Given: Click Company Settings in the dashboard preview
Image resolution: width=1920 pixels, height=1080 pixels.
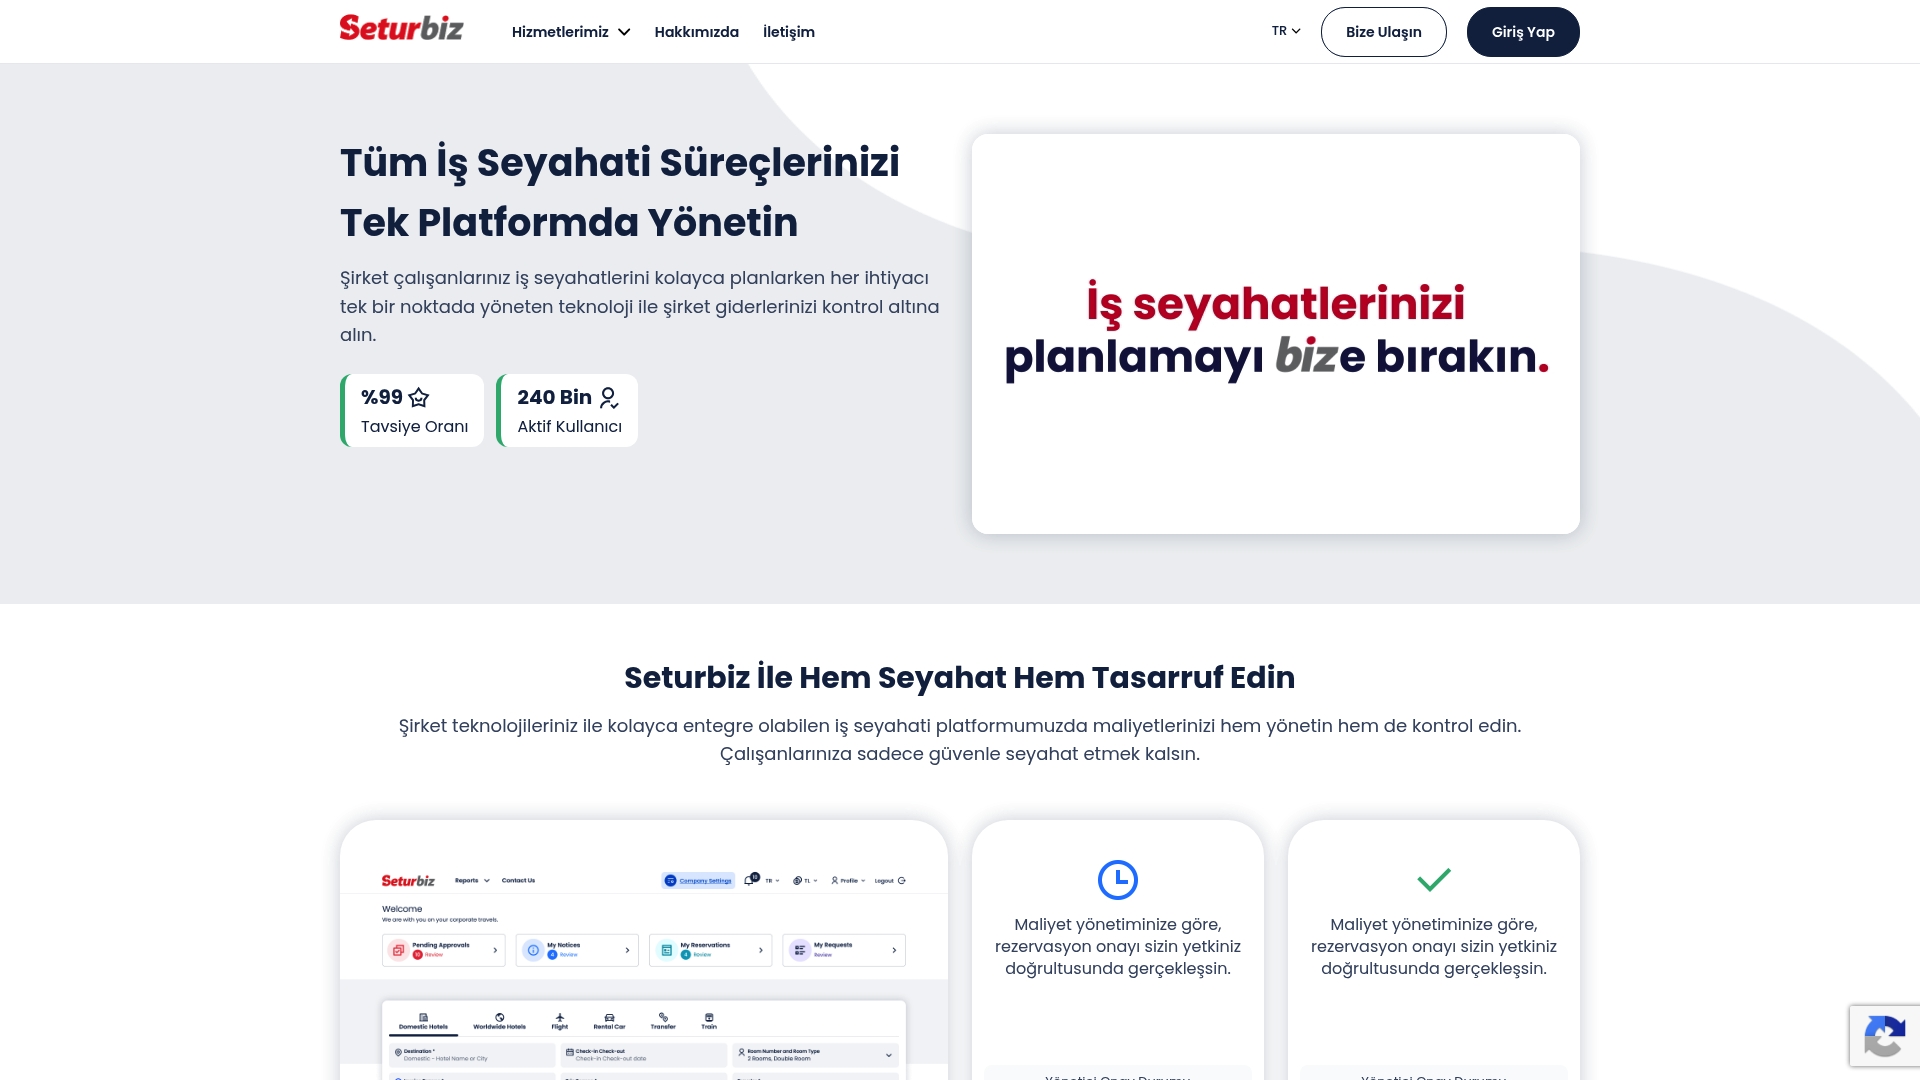Looking at the screenshot, I should click(x=698, y=881).
